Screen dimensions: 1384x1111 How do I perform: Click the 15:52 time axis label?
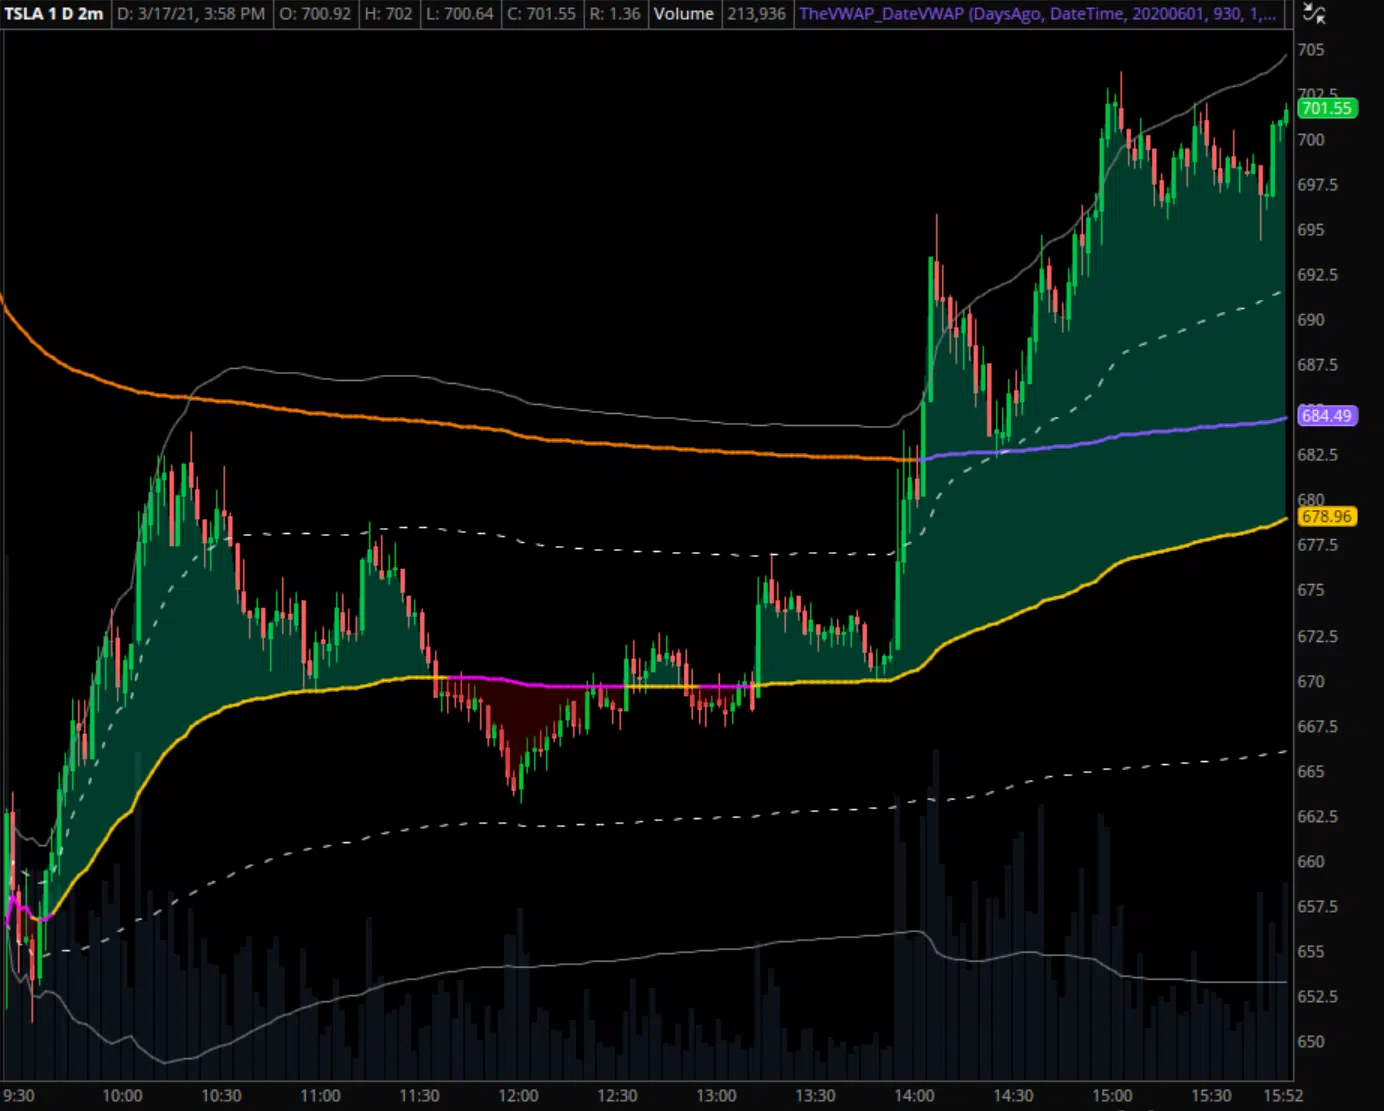pos(1283,1096)
